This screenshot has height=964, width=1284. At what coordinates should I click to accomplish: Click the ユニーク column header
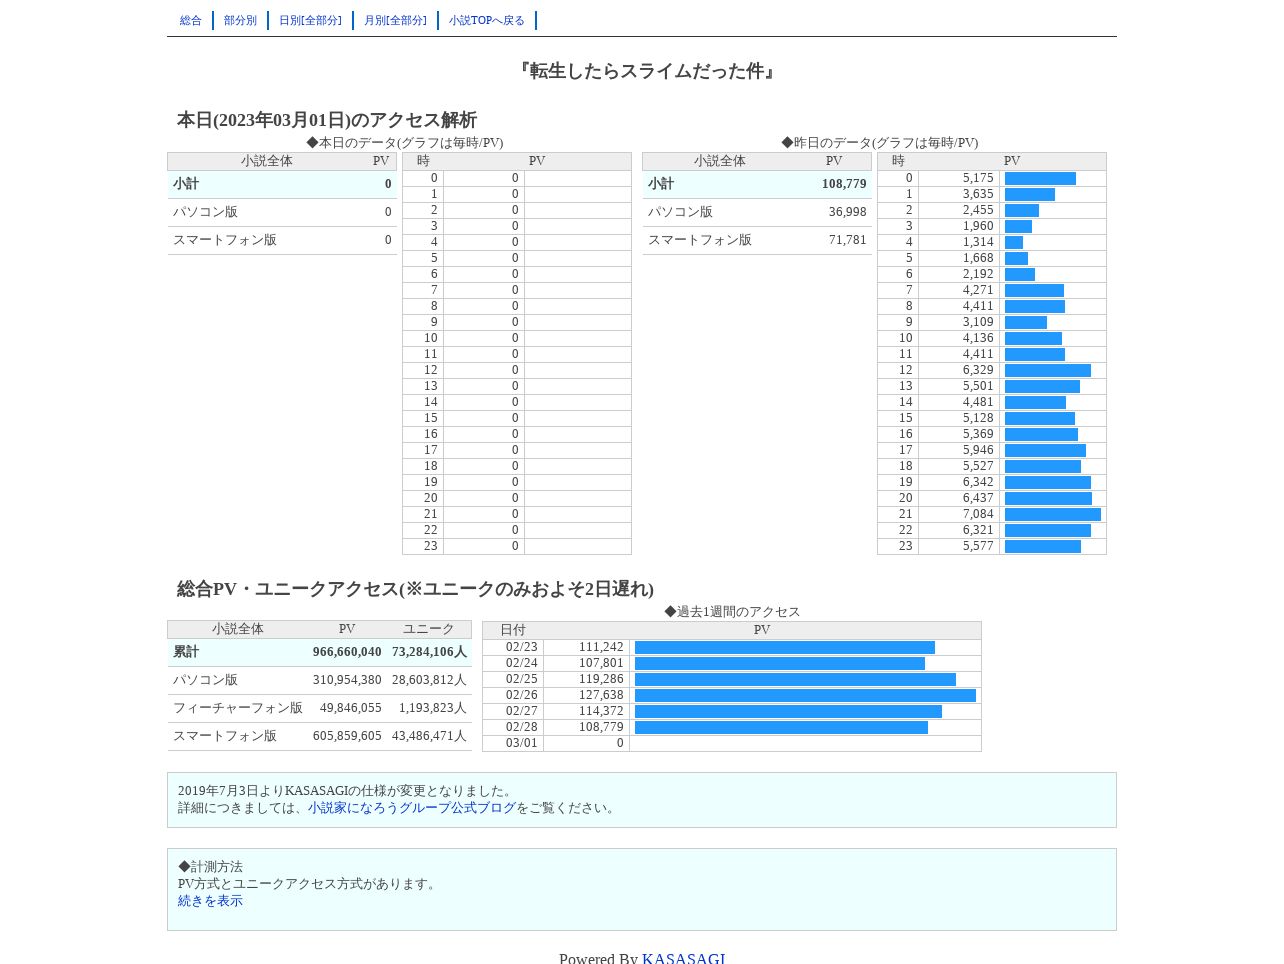(429, 629)
